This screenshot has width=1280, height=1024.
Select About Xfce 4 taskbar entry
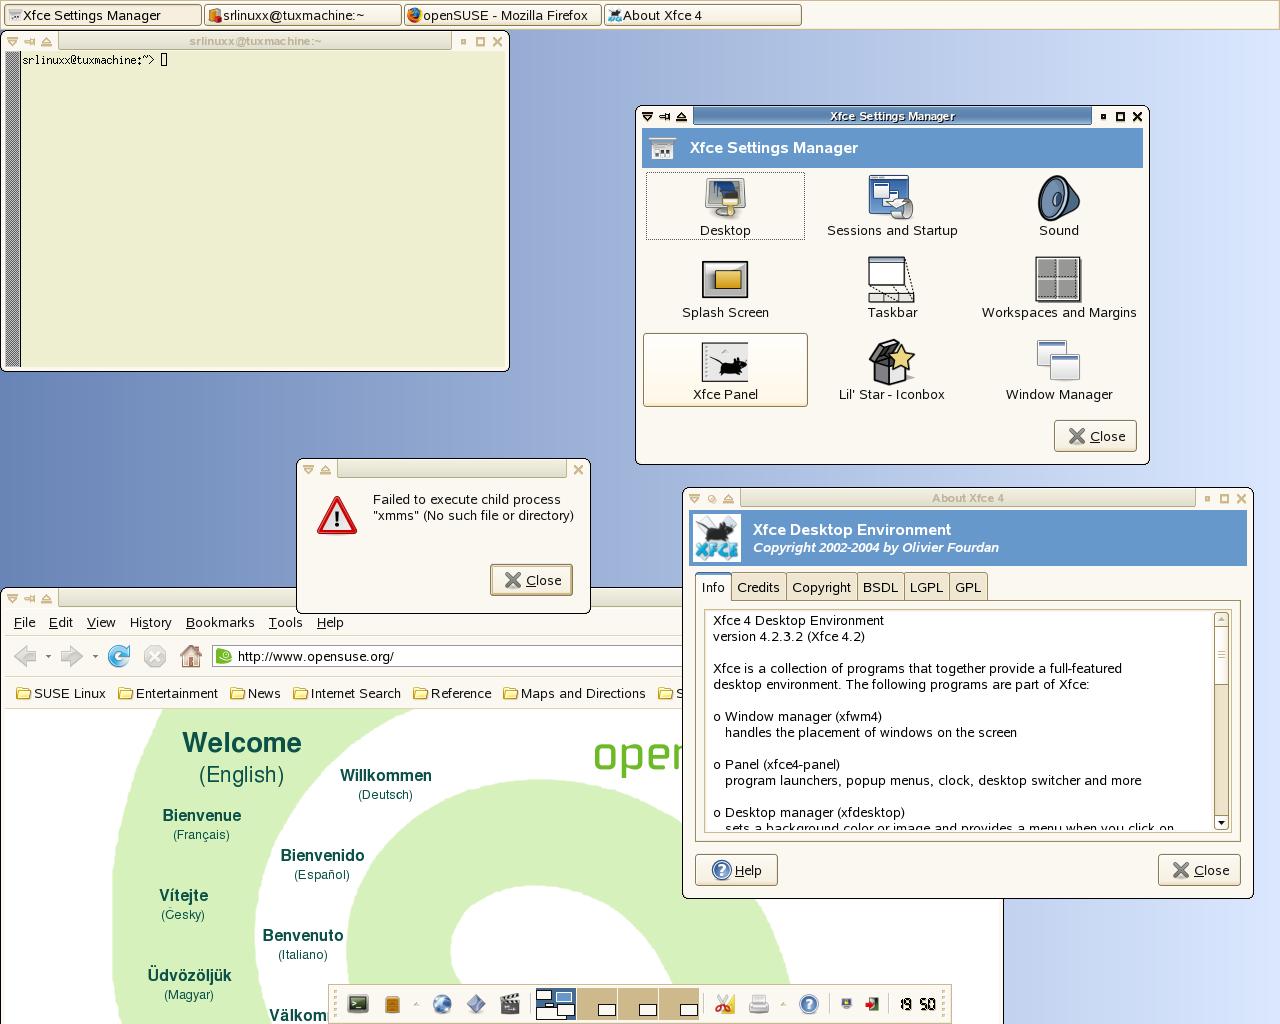(x=703, y=15)
